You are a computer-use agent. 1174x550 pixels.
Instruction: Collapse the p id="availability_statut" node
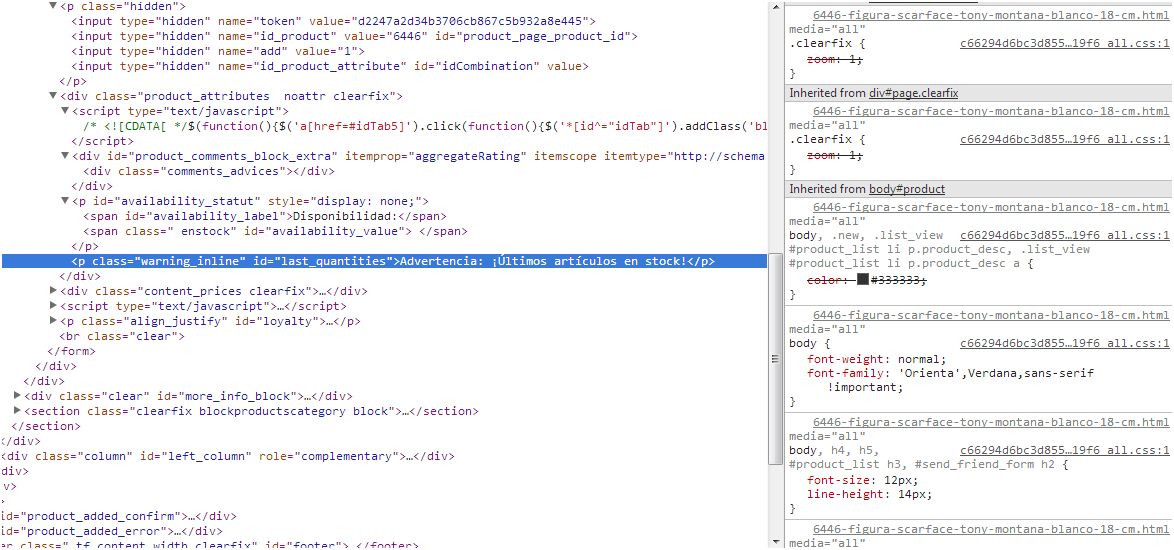tap(65, 201)
